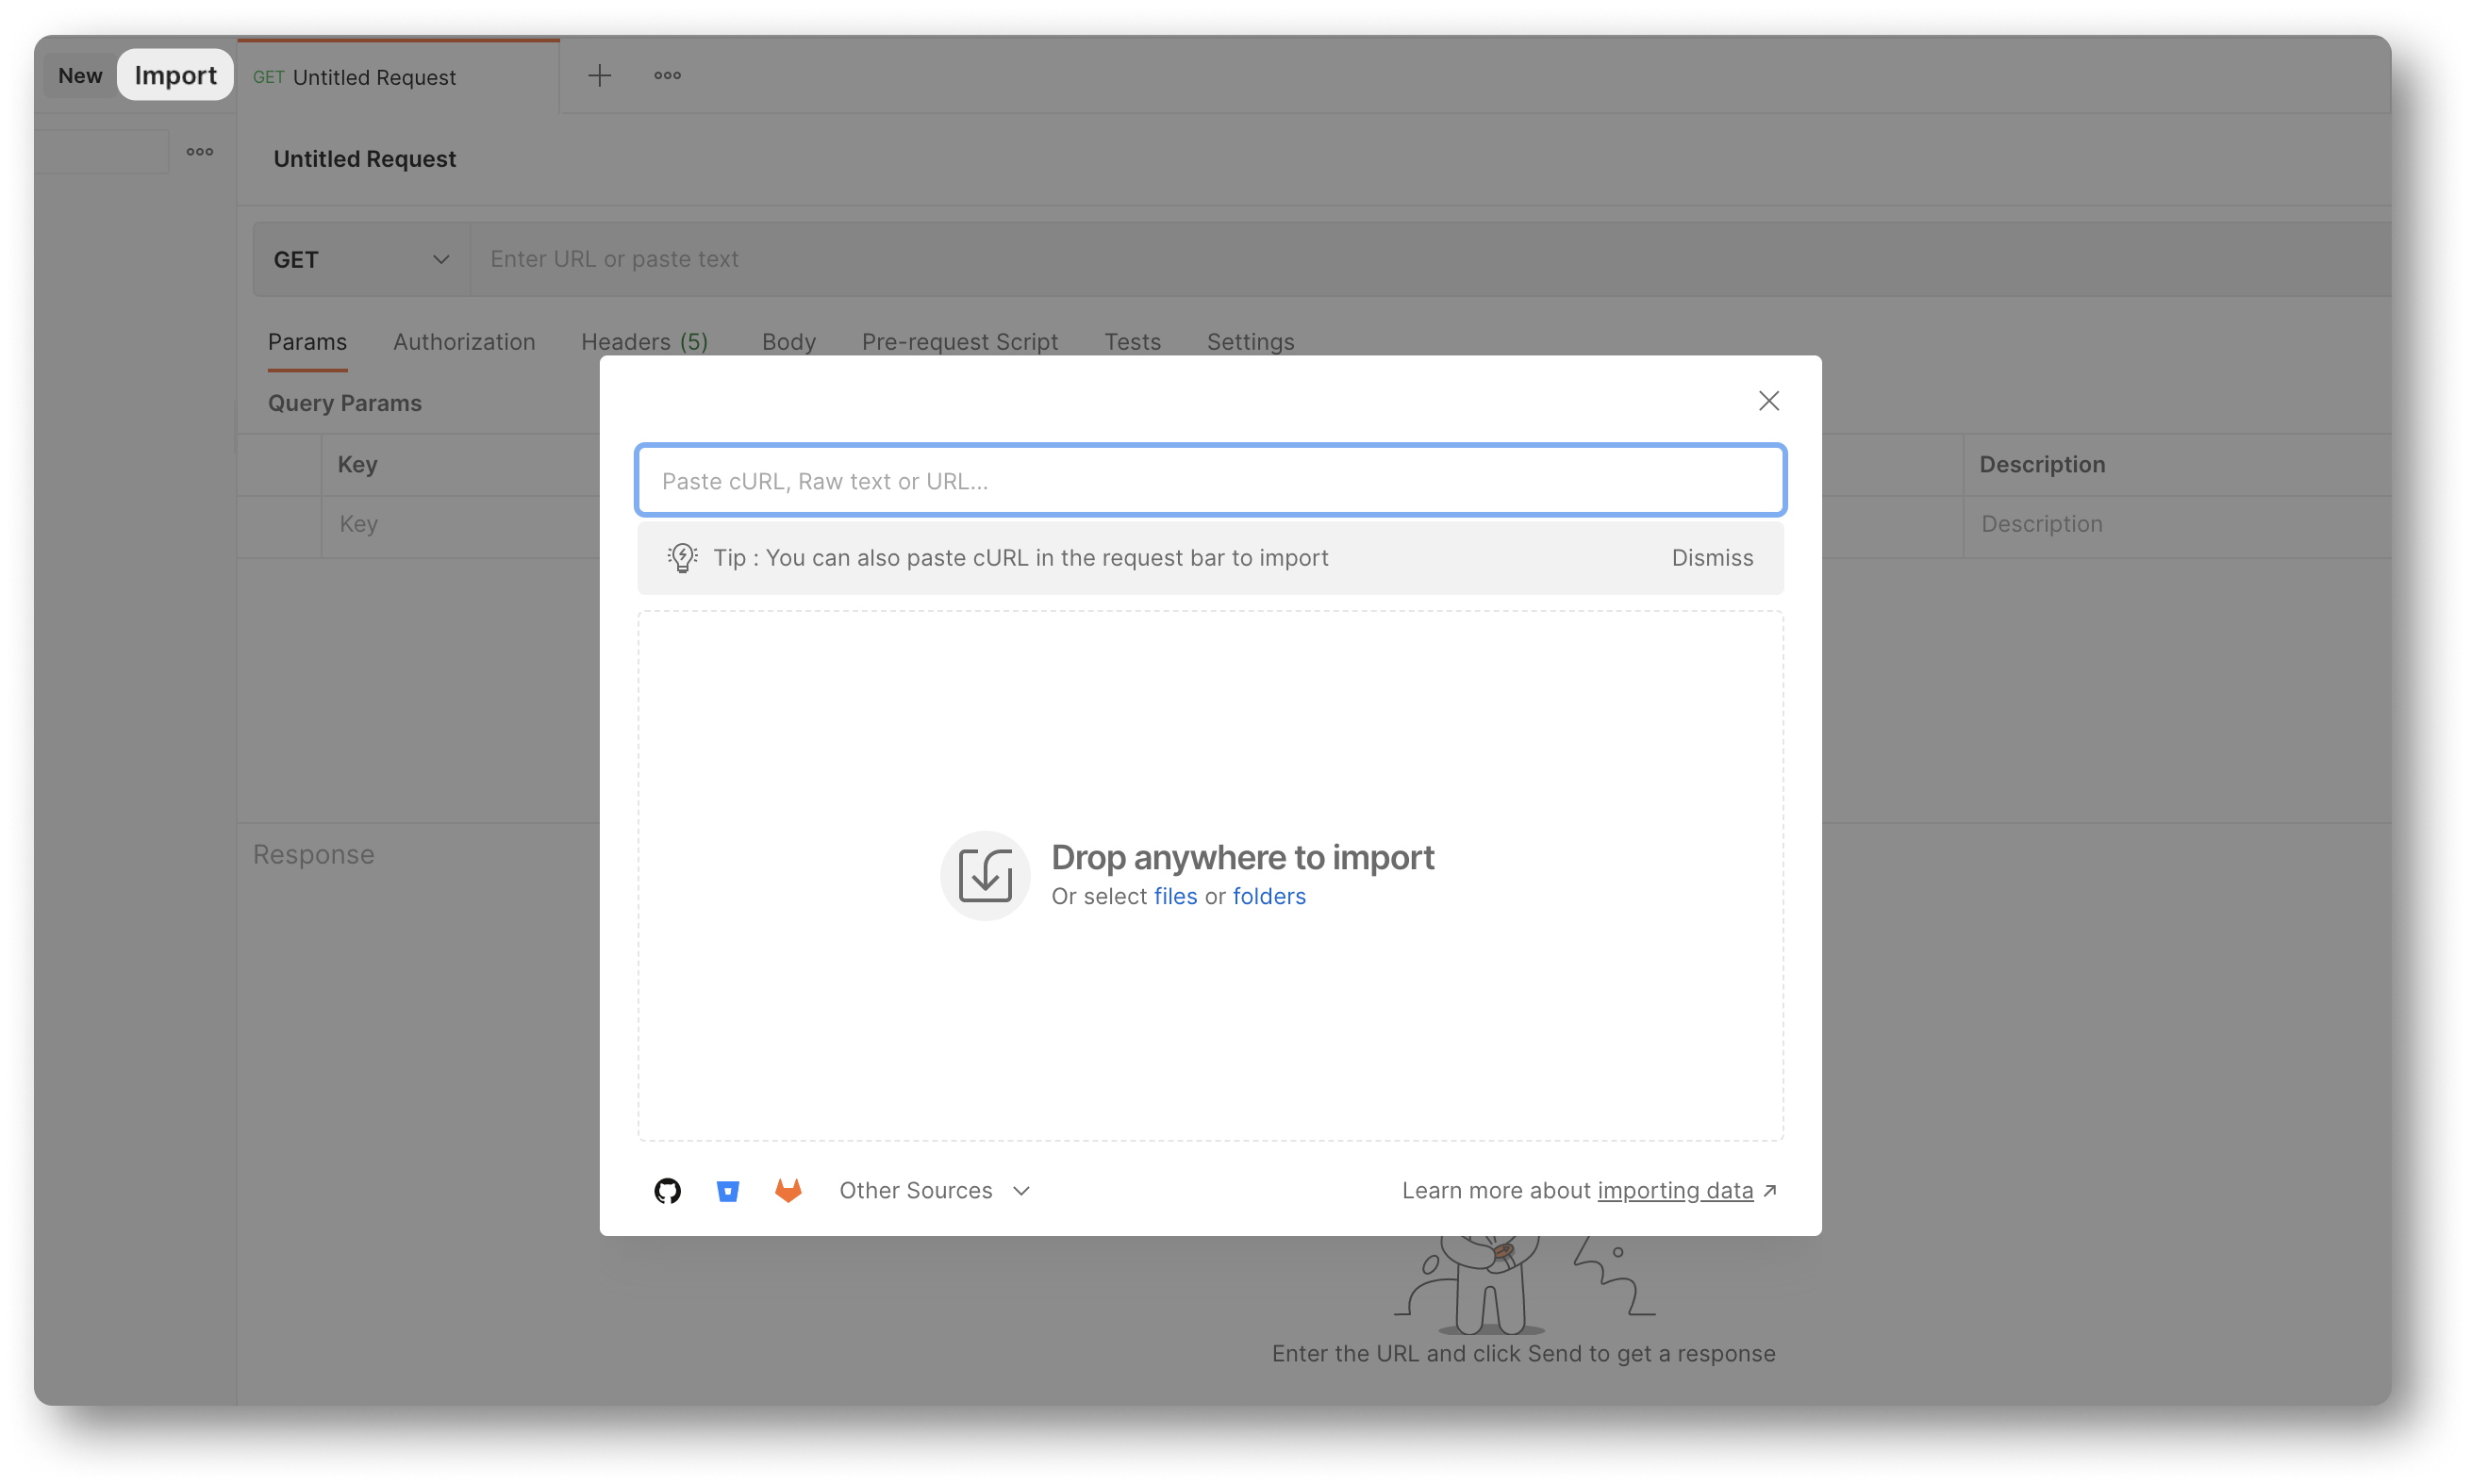
Task: Click the Pre-request Script tab
Action: (958, 340)
